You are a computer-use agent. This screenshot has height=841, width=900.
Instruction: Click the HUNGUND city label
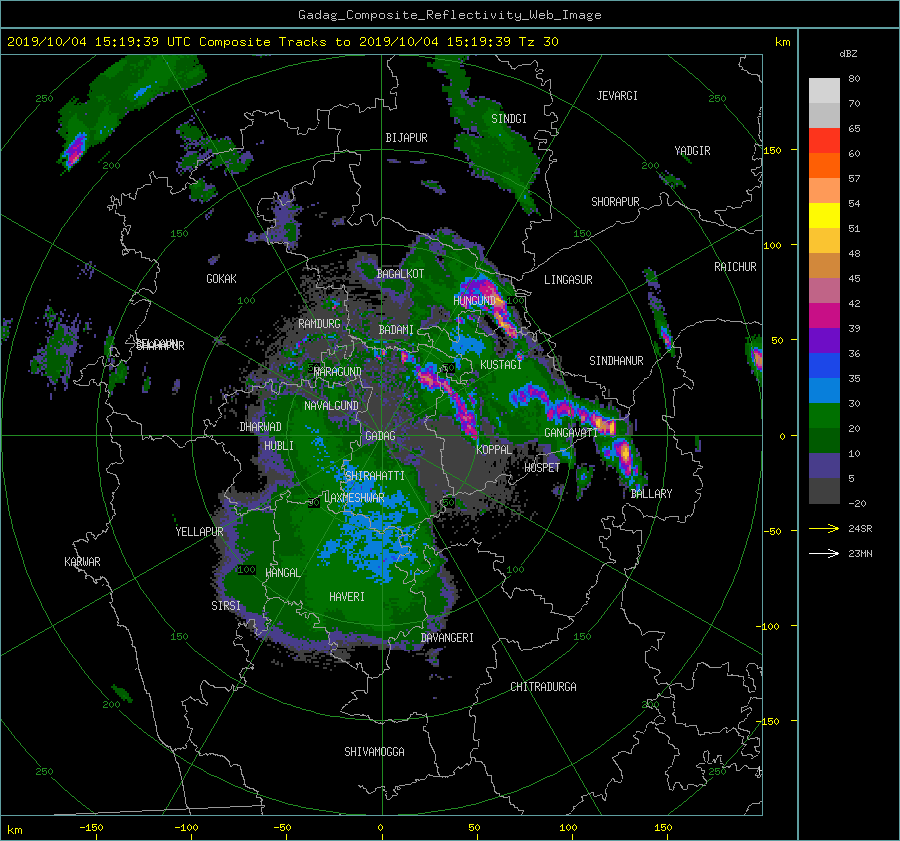[x=474, y=301]
